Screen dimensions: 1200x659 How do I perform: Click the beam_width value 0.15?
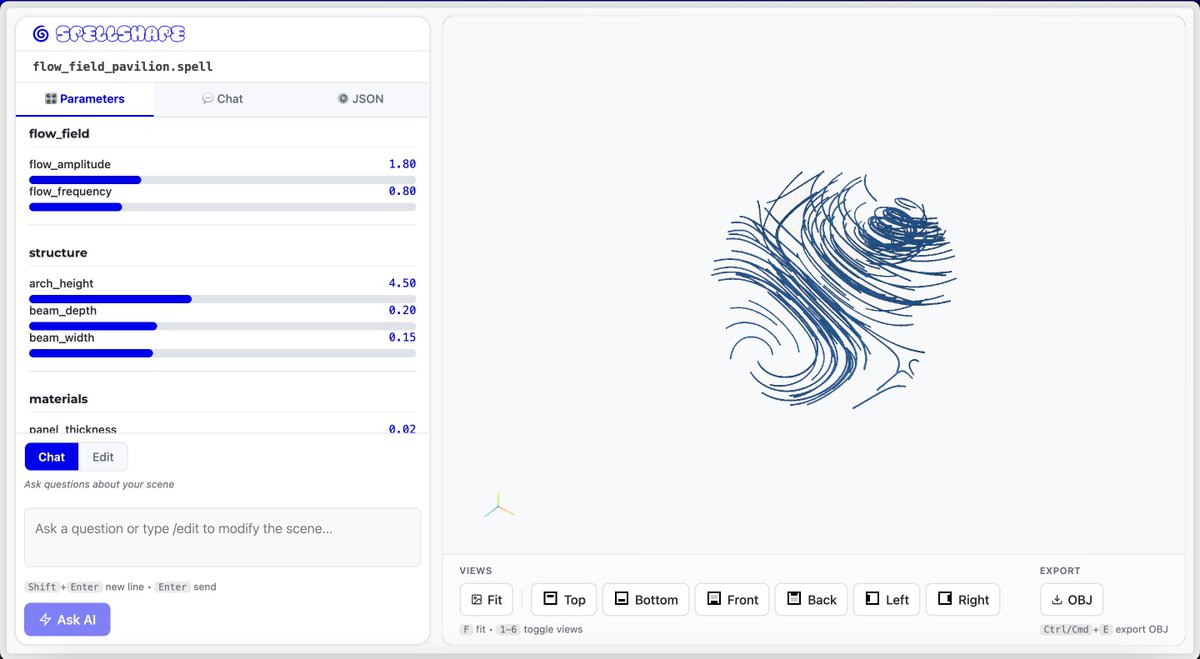click(402, 337)
